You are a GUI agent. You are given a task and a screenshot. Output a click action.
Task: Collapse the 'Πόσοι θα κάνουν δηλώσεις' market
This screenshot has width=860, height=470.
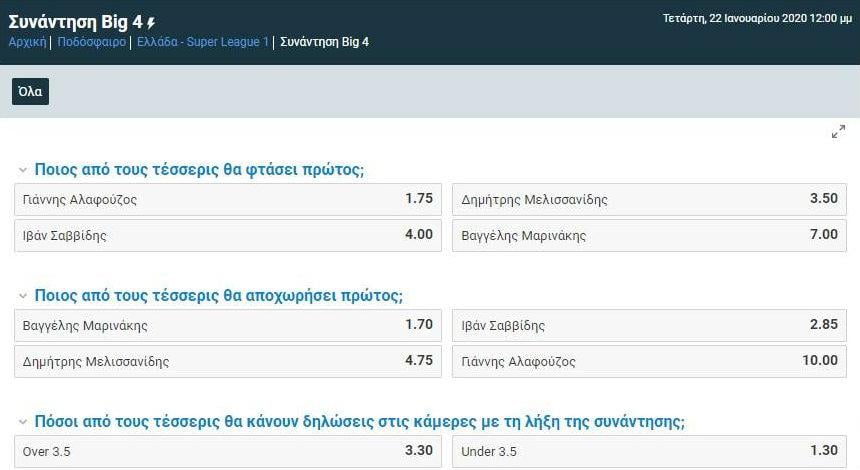(x=23, y=422)
